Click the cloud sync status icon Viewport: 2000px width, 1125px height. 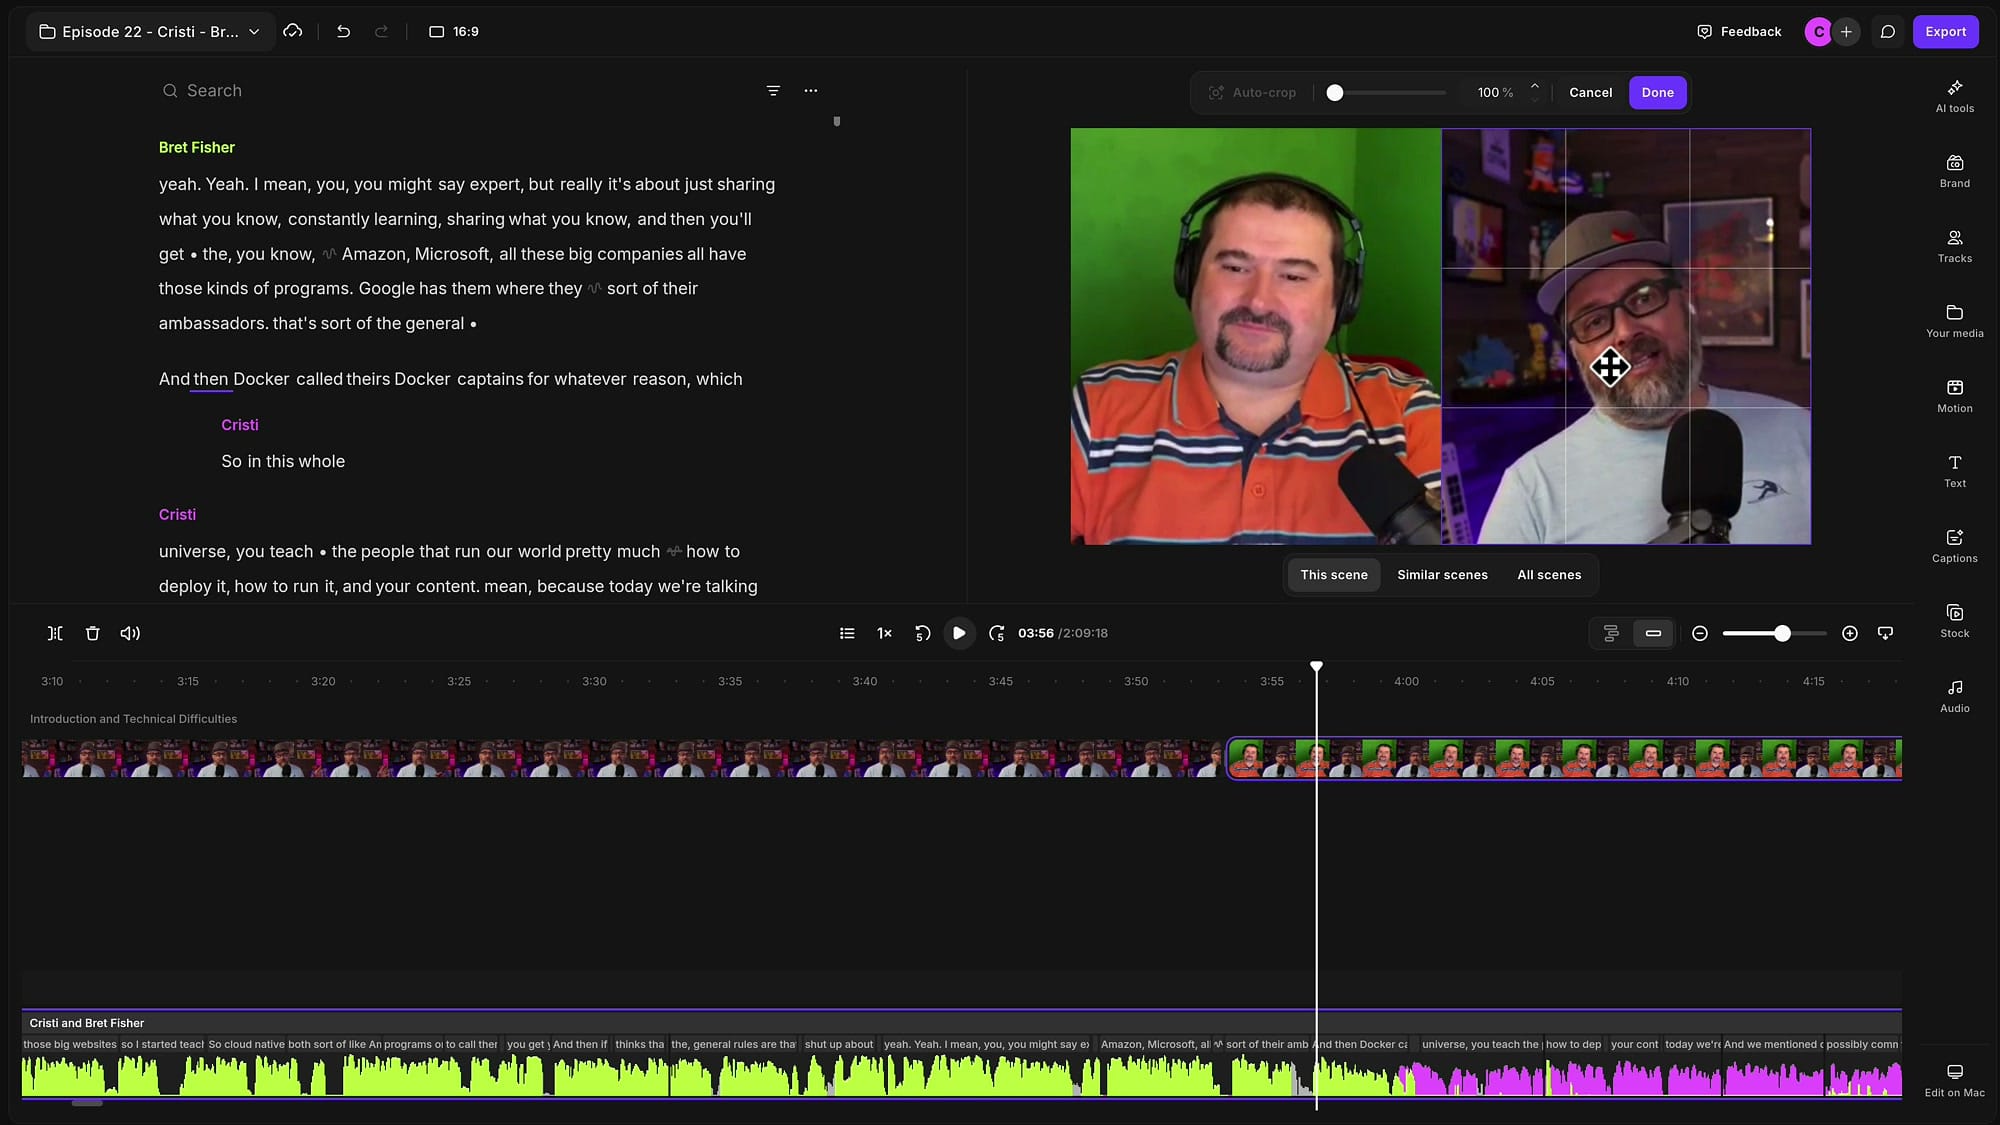click(293, 31)
